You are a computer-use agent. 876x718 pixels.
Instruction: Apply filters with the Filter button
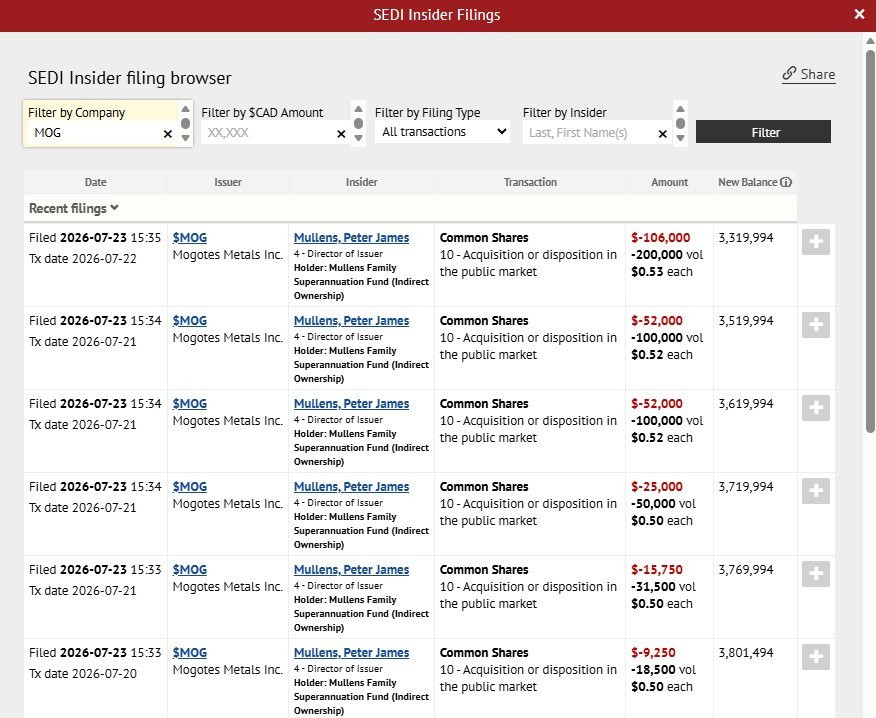pyautogui.click(x=763, y=132)
